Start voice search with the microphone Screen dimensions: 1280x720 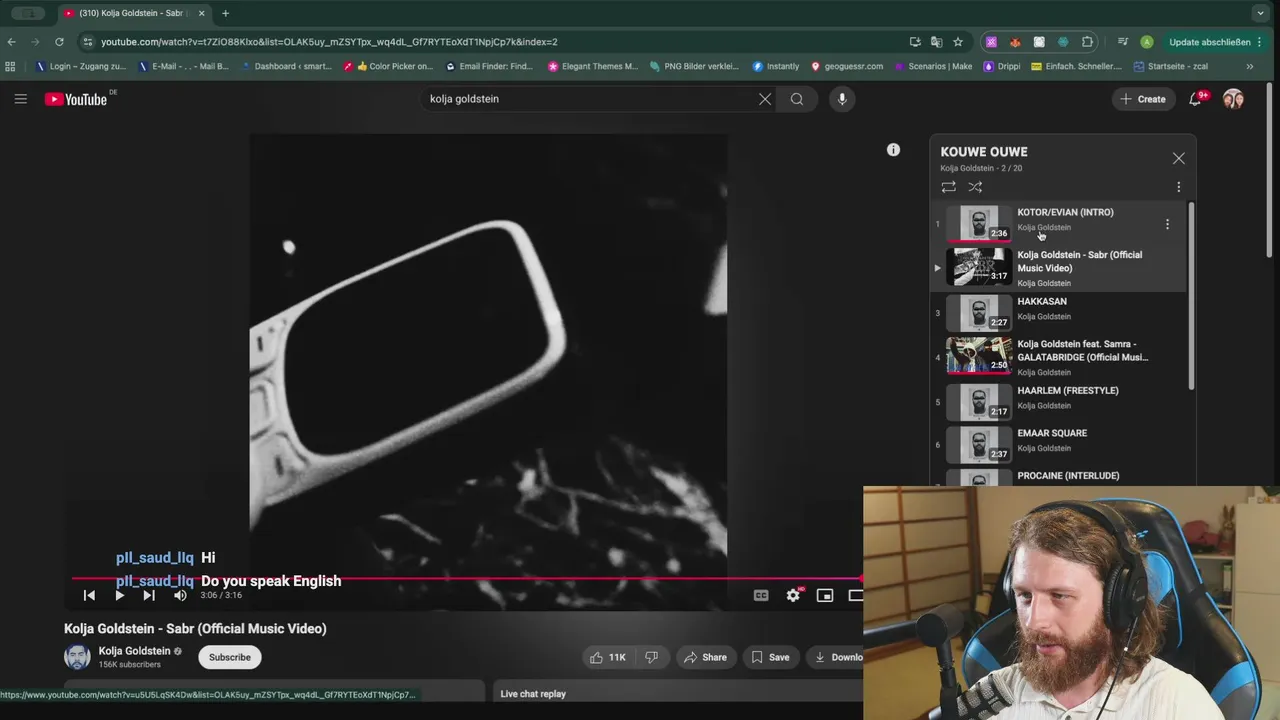[842, 99]
